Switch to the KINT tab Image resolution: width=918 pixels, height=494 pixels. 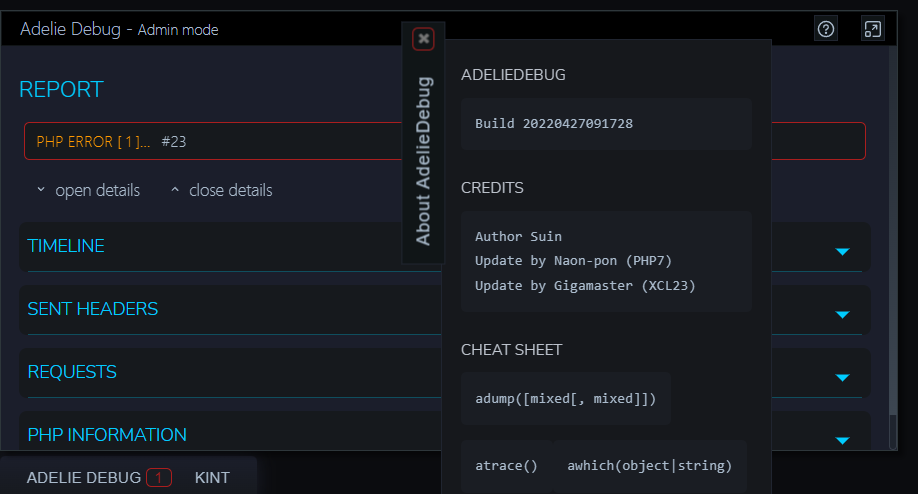click(x=212, y=478)
